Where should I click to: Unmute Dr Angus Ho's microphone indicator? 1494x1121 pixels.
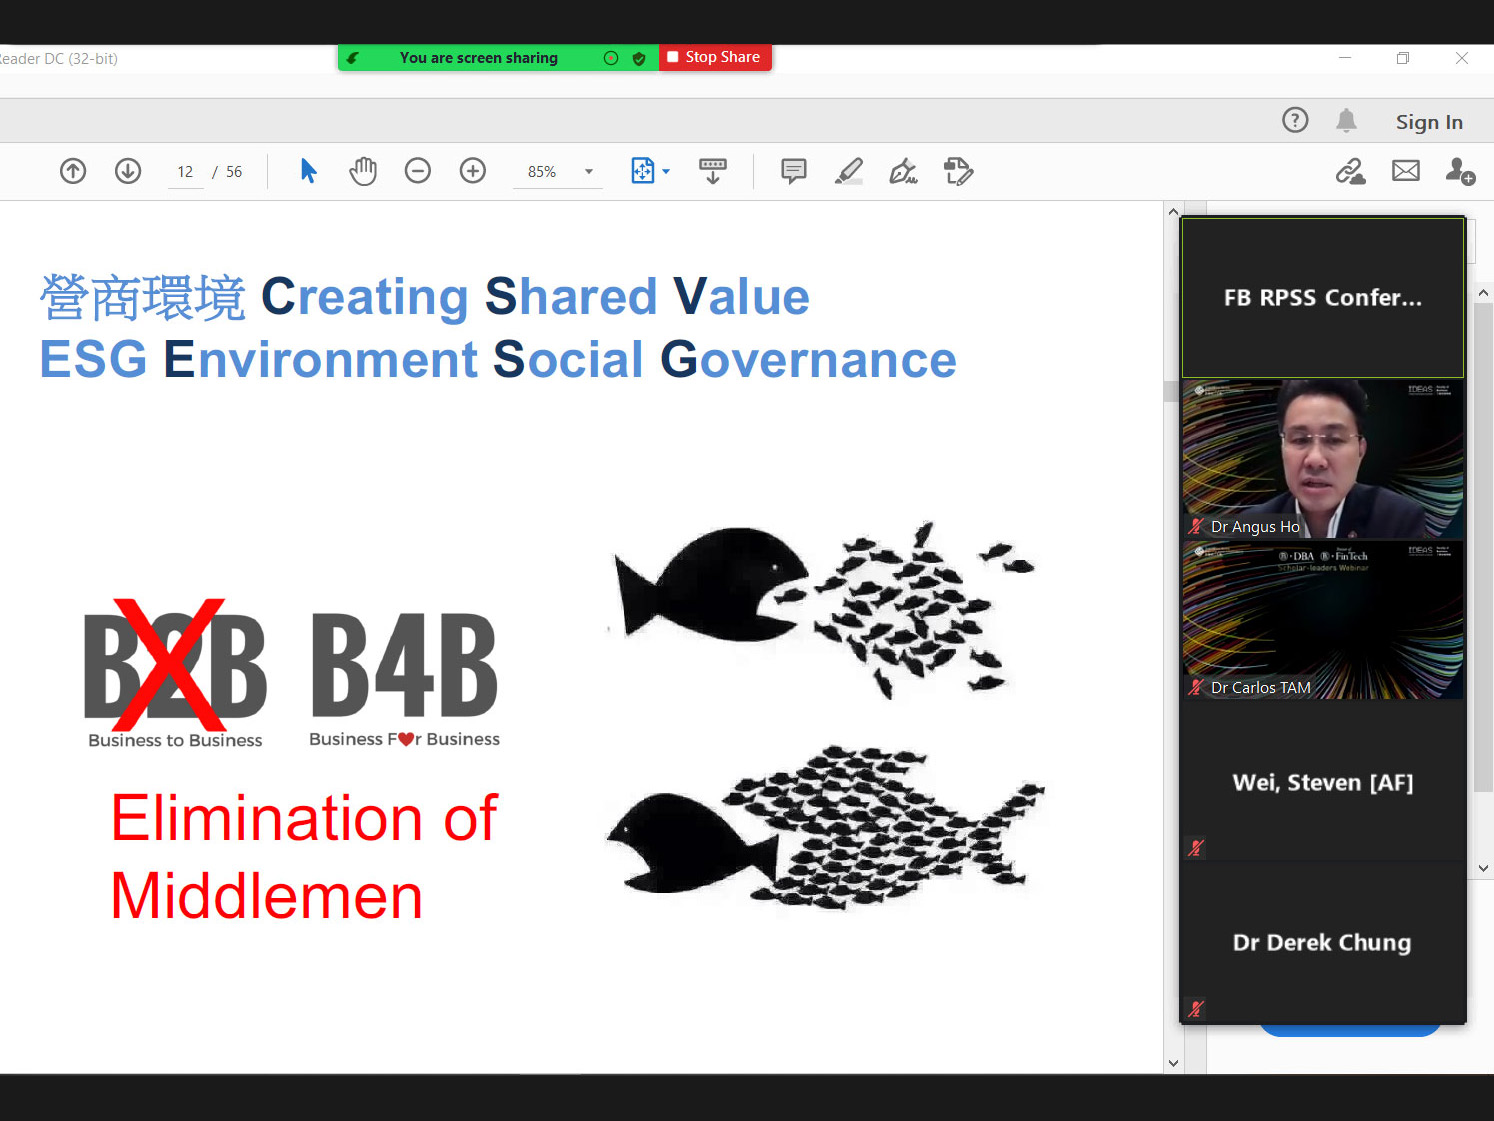1194,526
